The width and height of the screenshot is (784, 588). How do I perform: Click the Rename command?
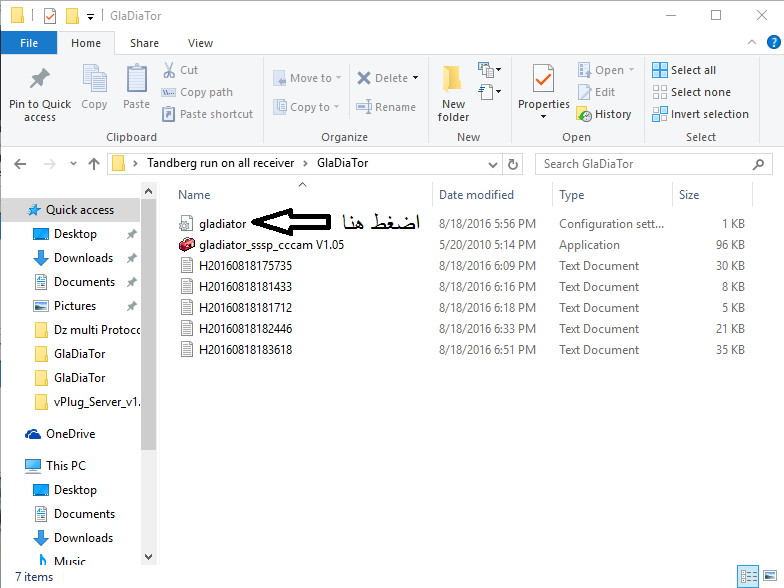386,107
